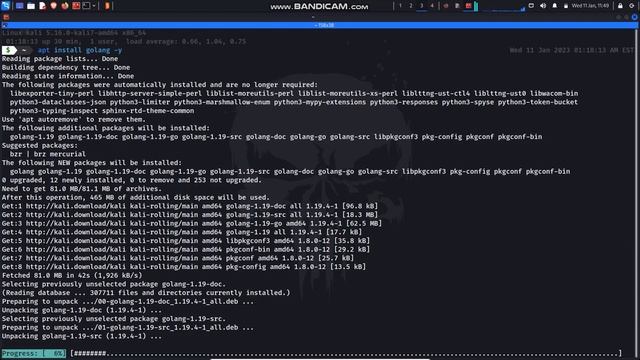Image resolution: width=640 pixels, height=360 pixels.
Task: Open the volume control tray icon
Action: [x=543, y=6]
